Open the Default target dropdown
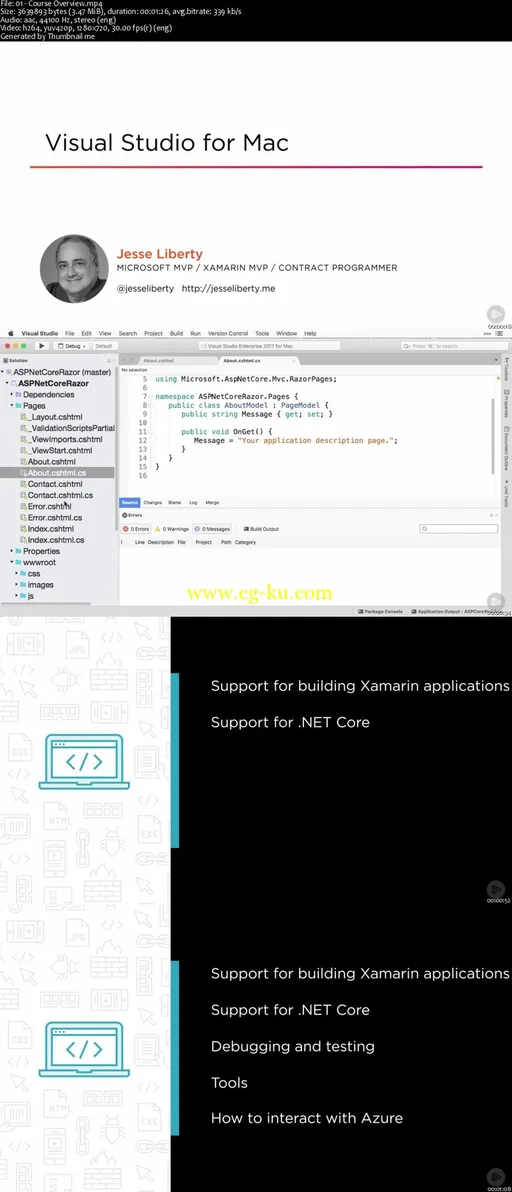The width and height of the screenshot is (512, 1192). [101, 346]
